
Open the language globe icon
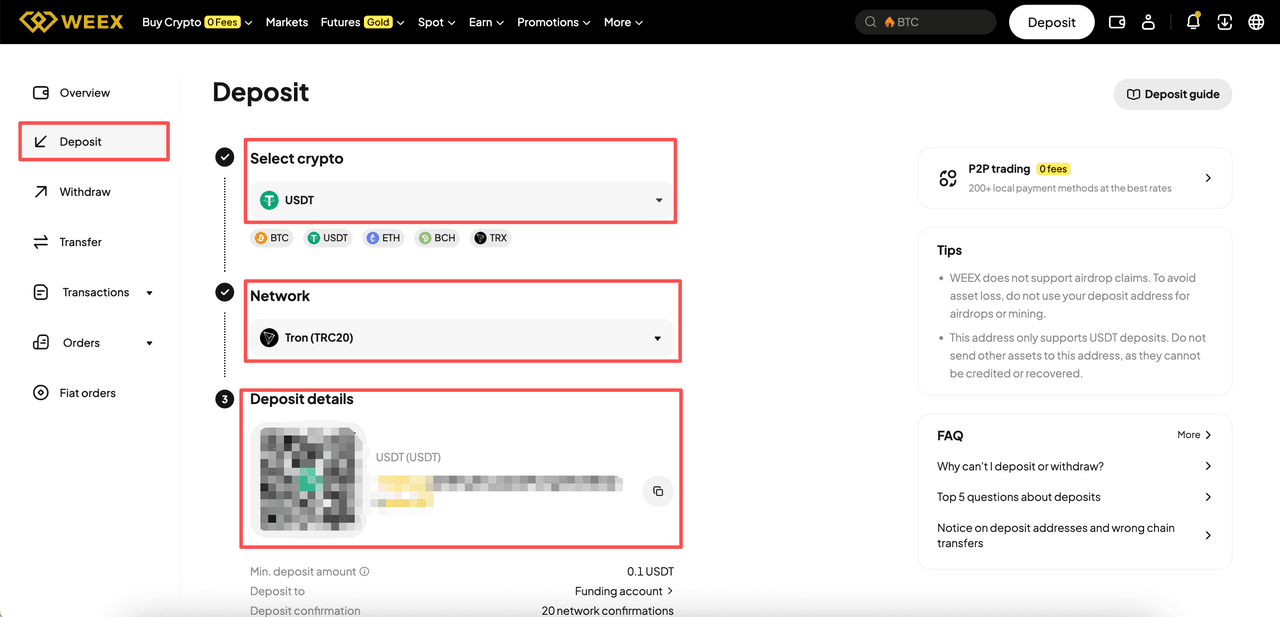pyautogui.click(x=1256, y=22)
